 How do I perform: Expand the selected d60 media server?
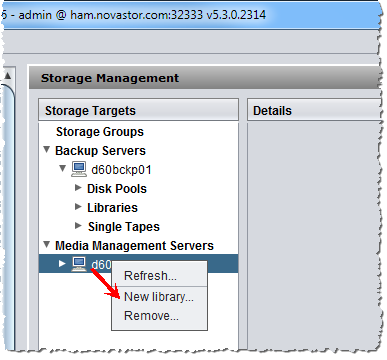tap(62, 264)
